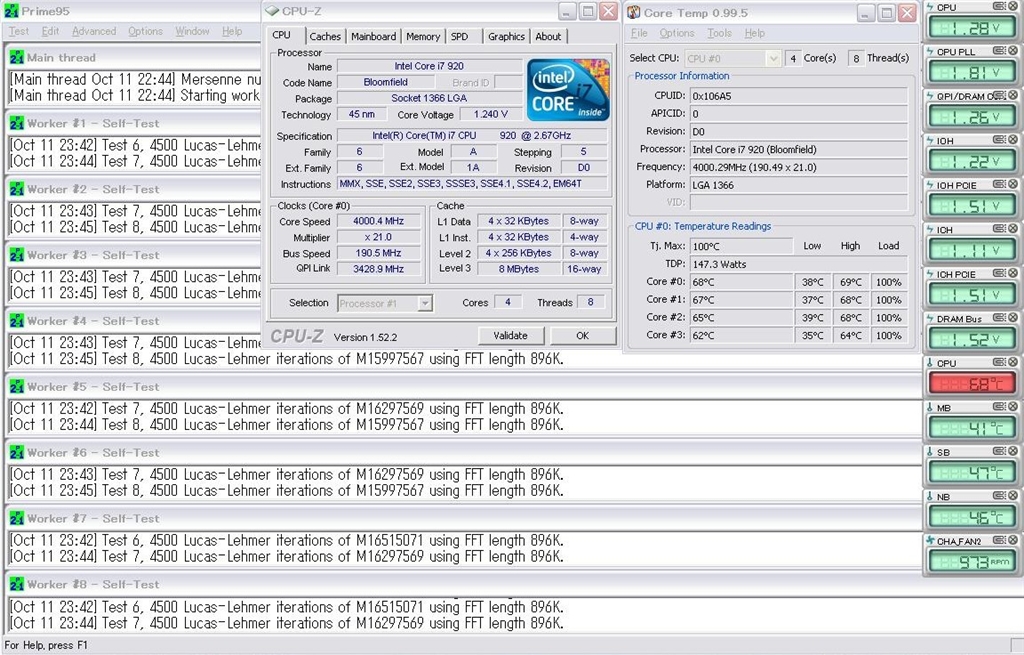Switch to the SPD tab in CPU-Z
Viewport: 1024px width, 655px height.
(460, 37)
